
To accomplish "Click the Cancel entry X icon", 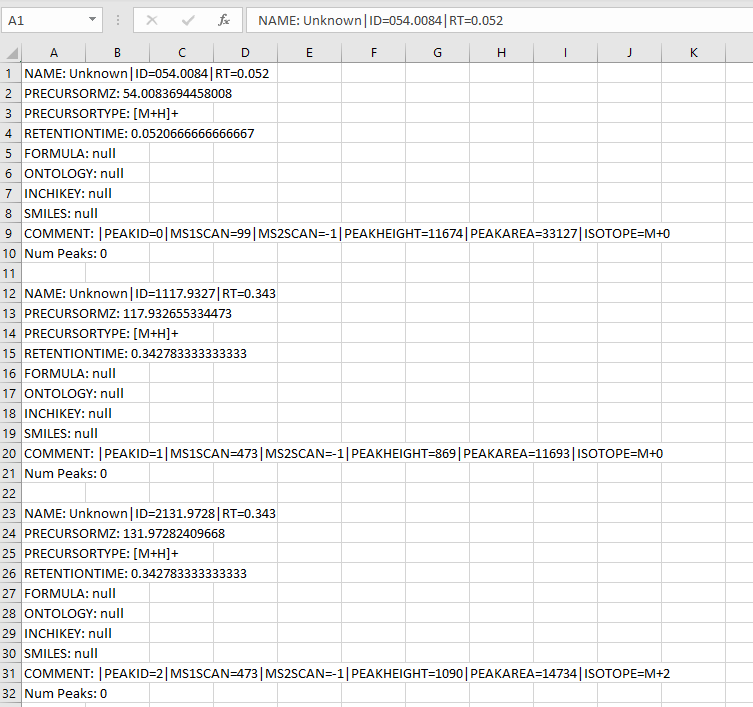I will [x=152, y=20].
